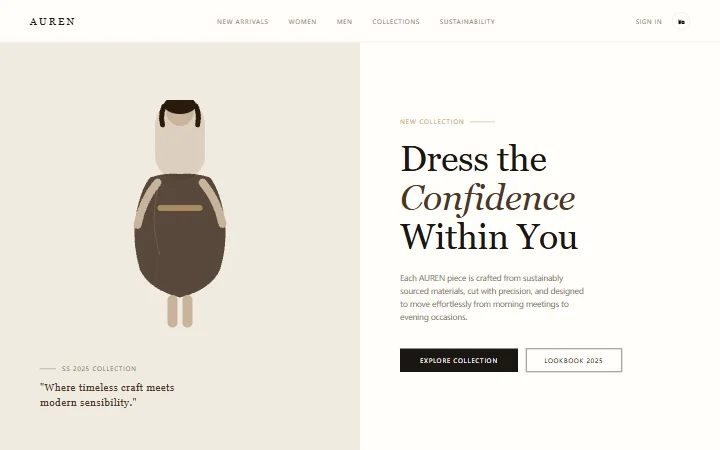
Task: Open the New Arrivals menu item
Action: click(x=242, y=22)
